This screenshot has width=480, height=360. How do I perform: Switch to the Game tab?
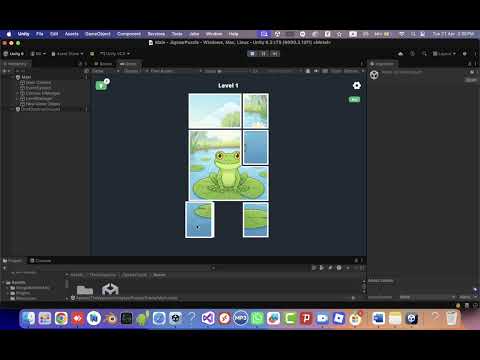[x=129, y=64]
